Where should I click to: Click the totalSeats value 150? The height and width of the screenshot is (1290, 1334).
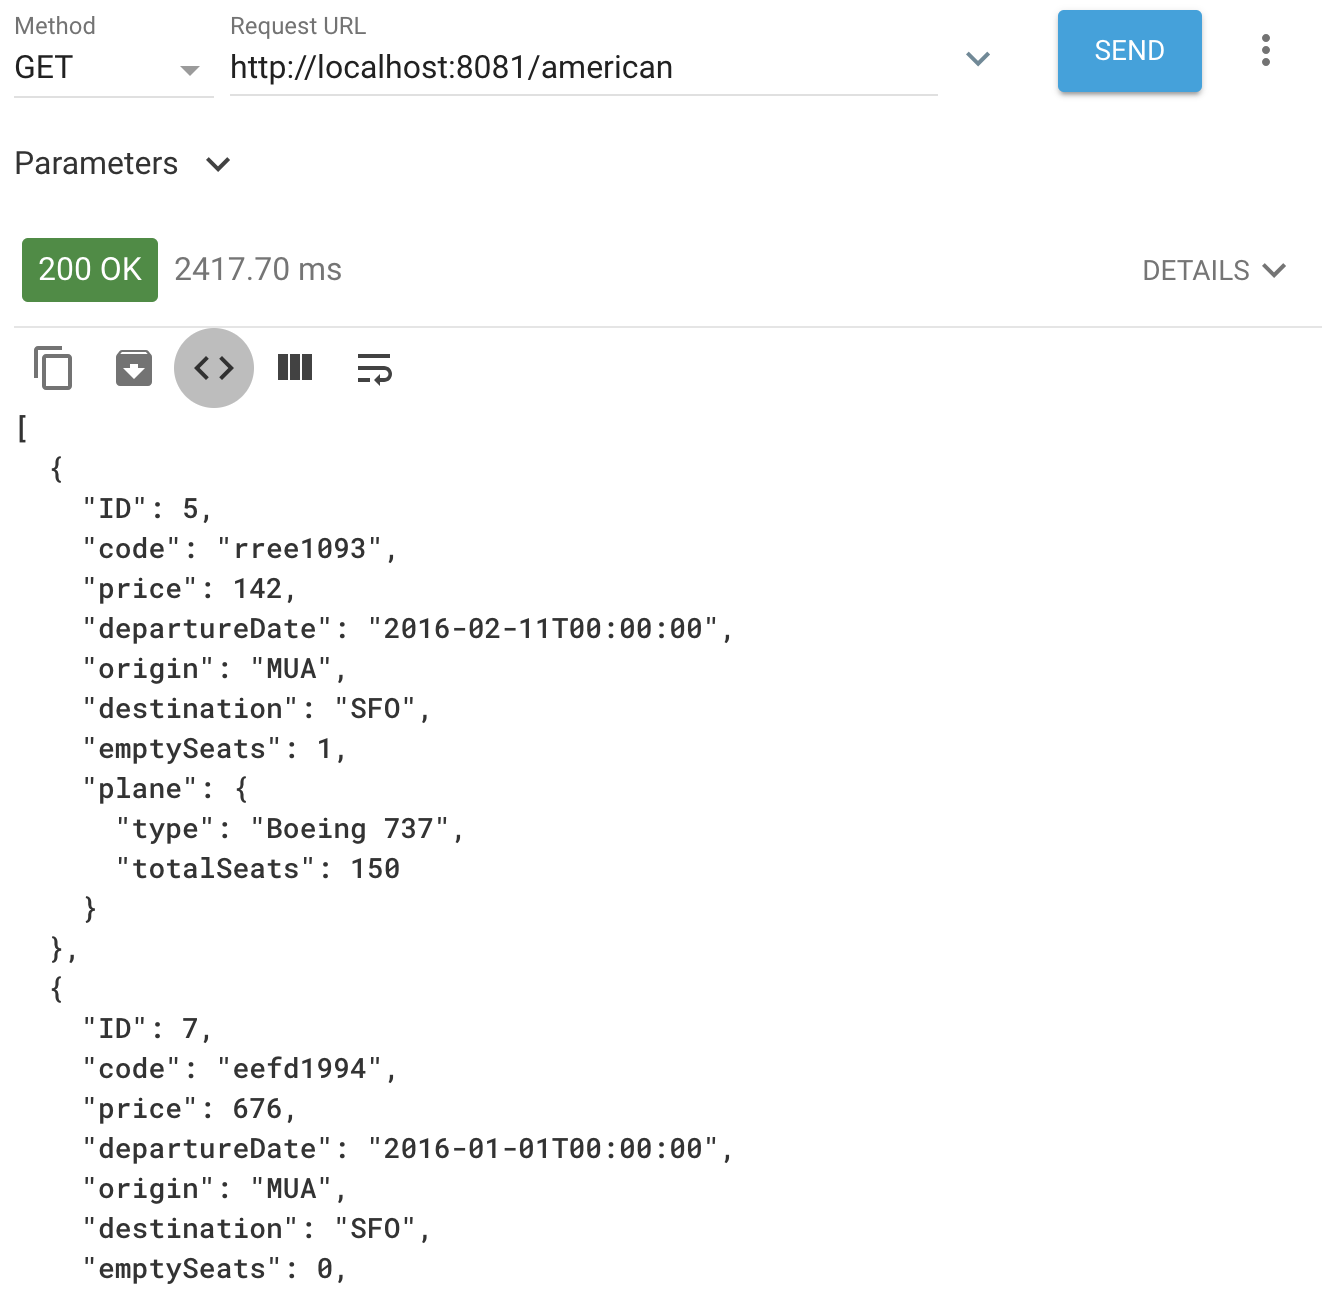click(x=375, y=869)
